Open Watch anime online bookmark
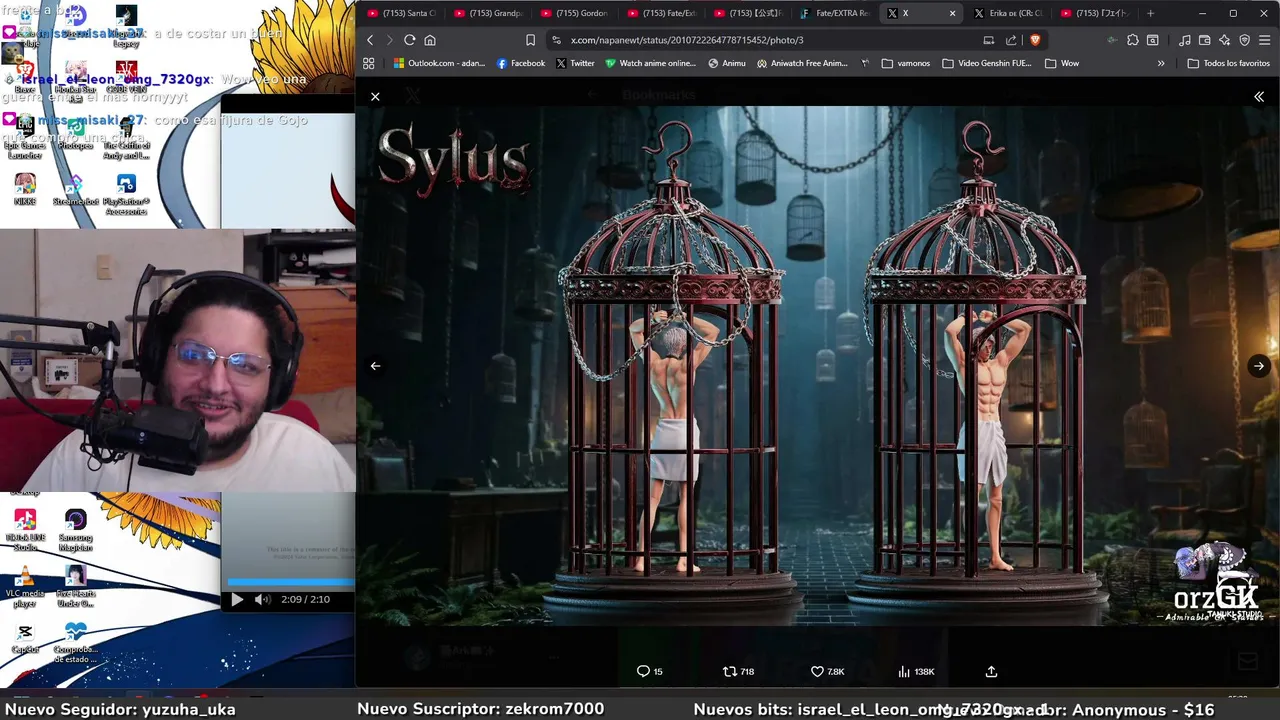Viewport: 1280px width, 720px height. click(650, 63)
